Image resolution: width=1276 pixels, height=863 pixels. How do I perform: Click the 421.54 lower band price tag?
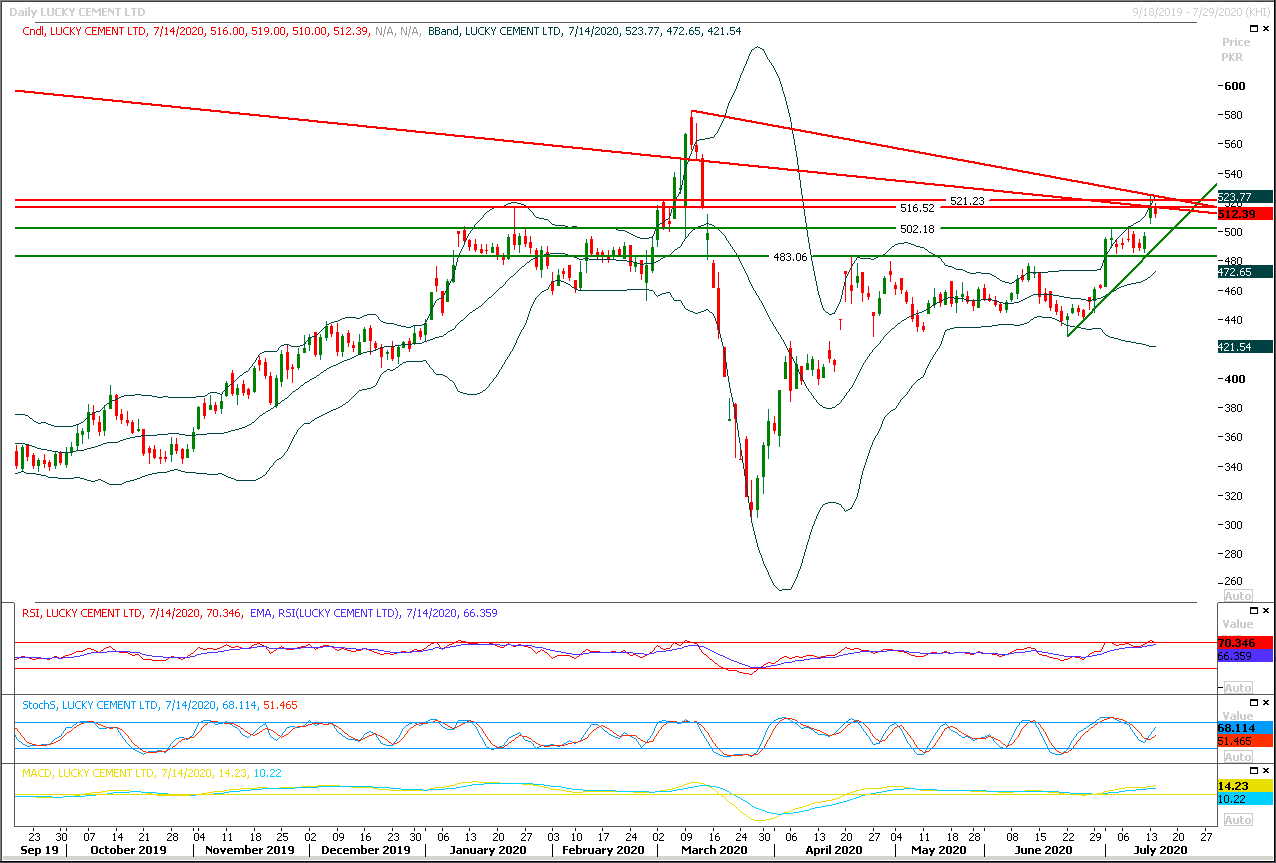(1244, 347)
